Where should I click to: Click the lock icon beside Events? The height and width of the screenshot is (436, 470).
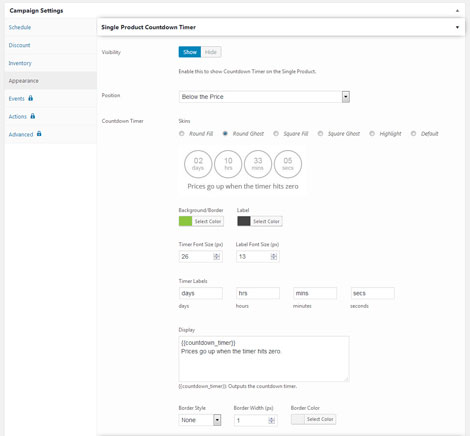click(x=31, y=98)
